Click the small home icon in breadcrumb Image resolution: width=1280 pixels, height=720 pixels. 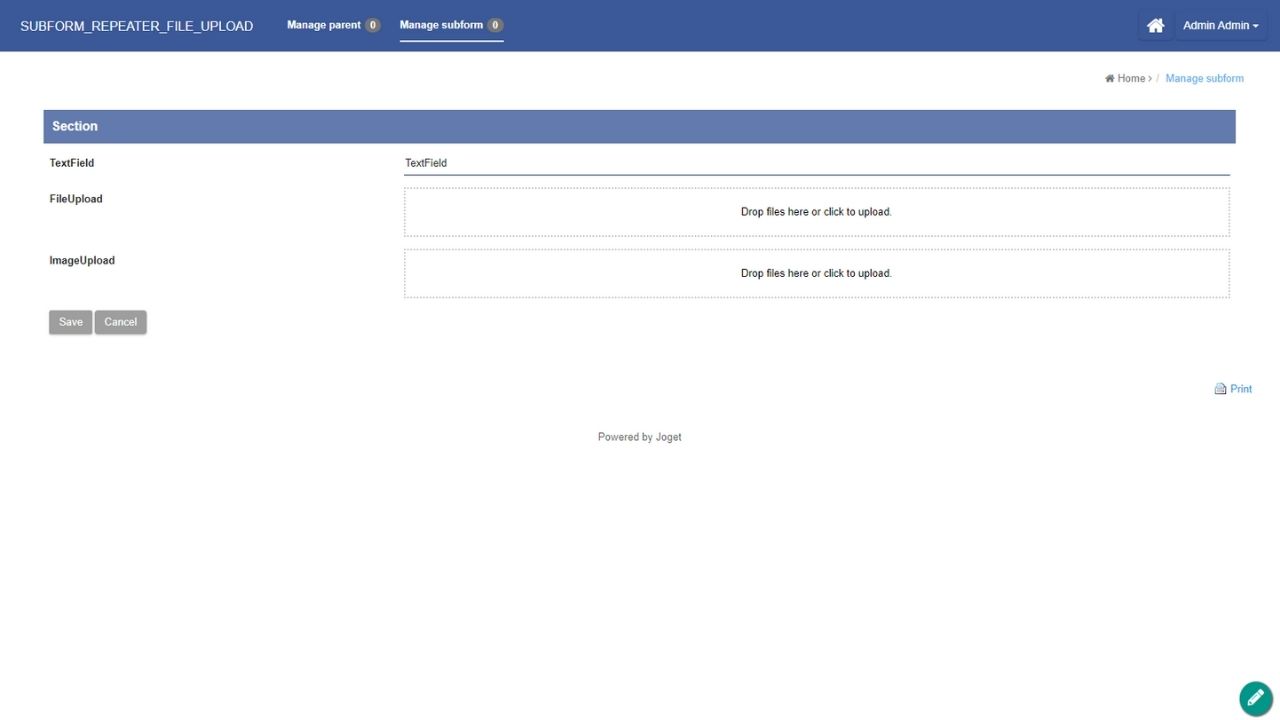pos(1110,79)
